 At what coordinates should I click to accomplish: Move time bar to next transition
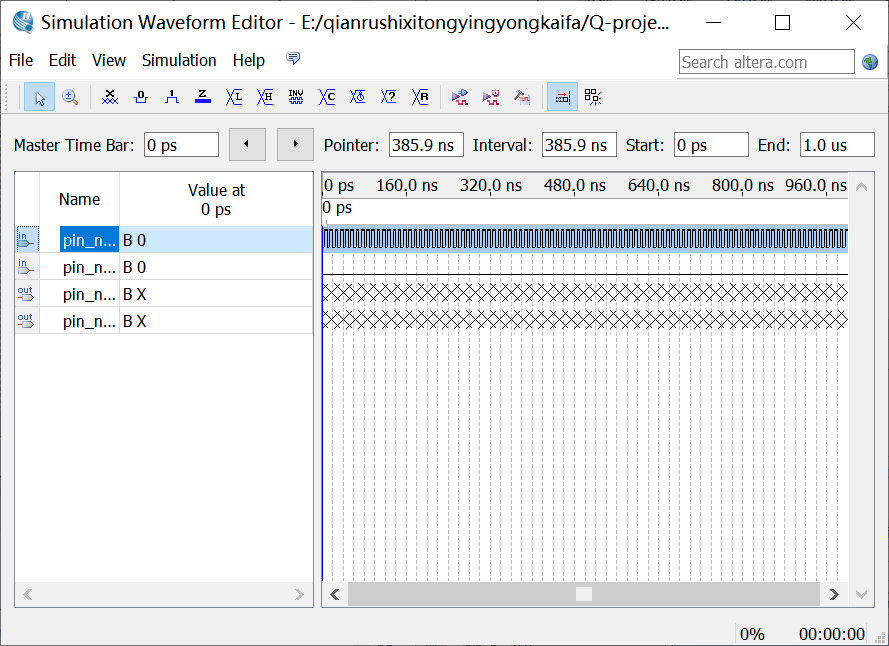click(295, 144)
